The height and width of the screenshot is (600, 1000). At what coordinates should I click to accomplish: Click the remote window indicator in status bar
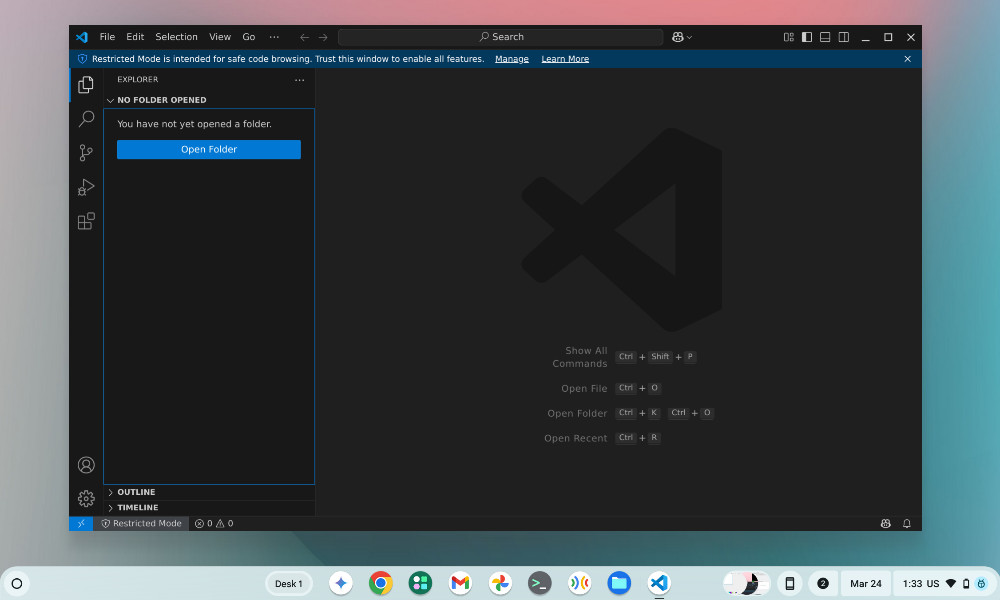coord(81,523)
